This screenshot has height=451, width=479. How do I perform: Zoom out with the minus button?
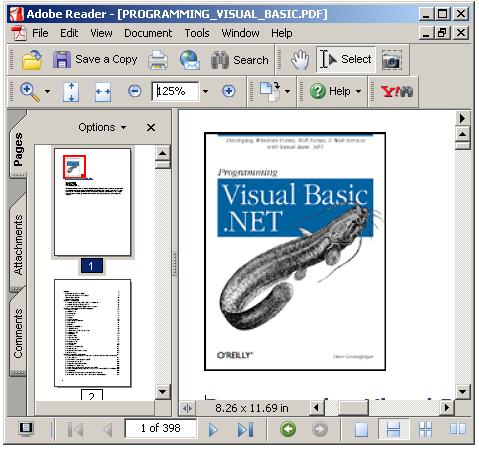pos(135,91)
